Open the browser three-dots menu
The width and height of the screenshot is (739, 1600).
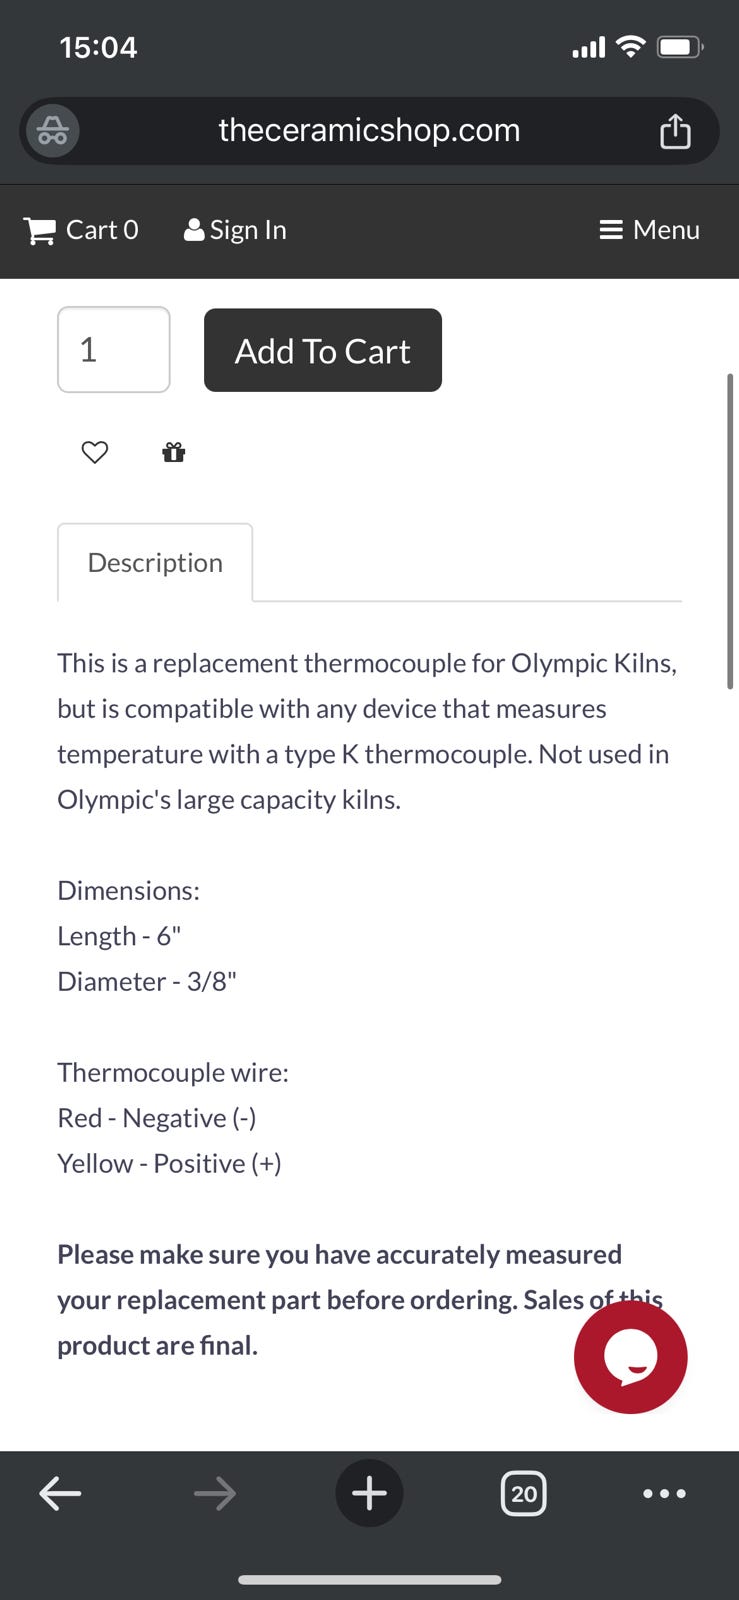(664, 1494)
